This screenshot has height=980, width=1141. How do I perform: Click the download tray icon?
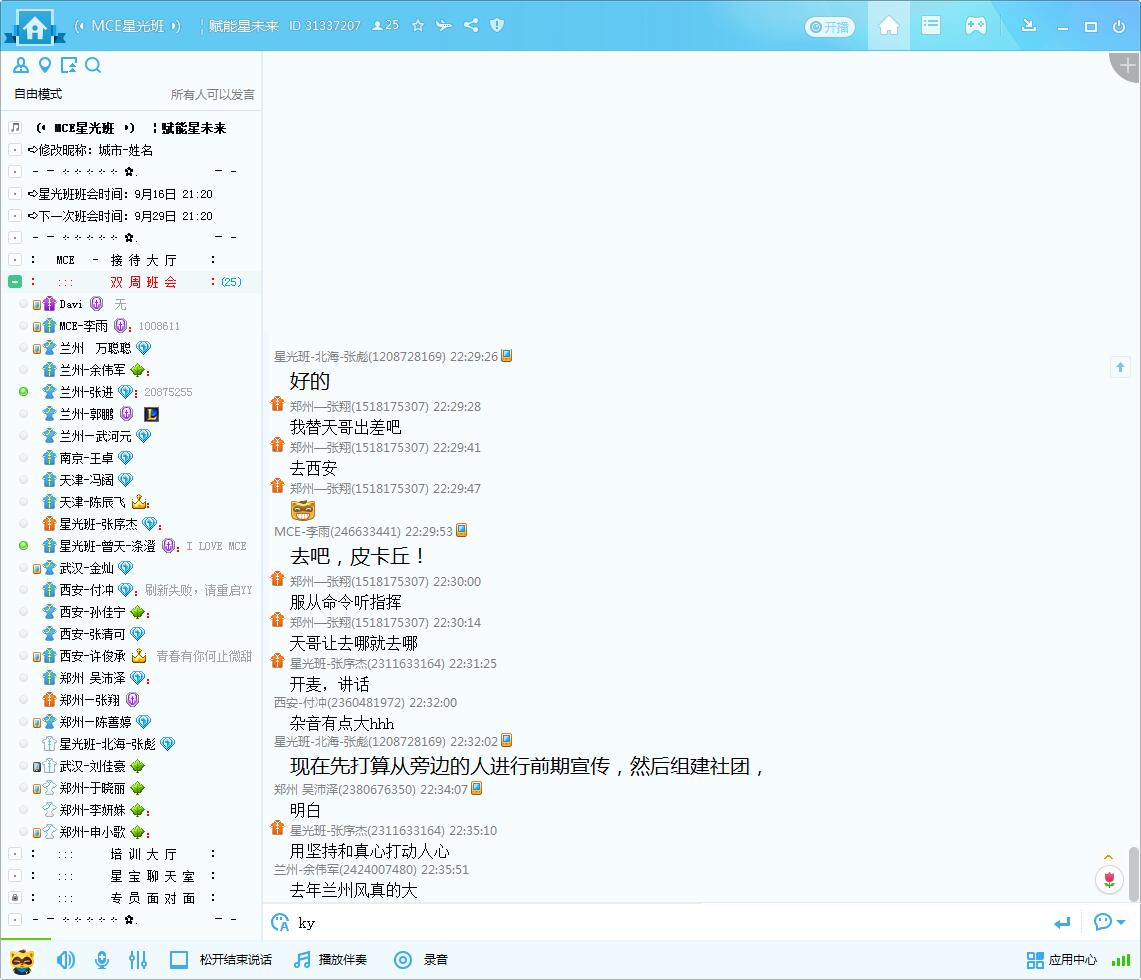coord(1028,25)
